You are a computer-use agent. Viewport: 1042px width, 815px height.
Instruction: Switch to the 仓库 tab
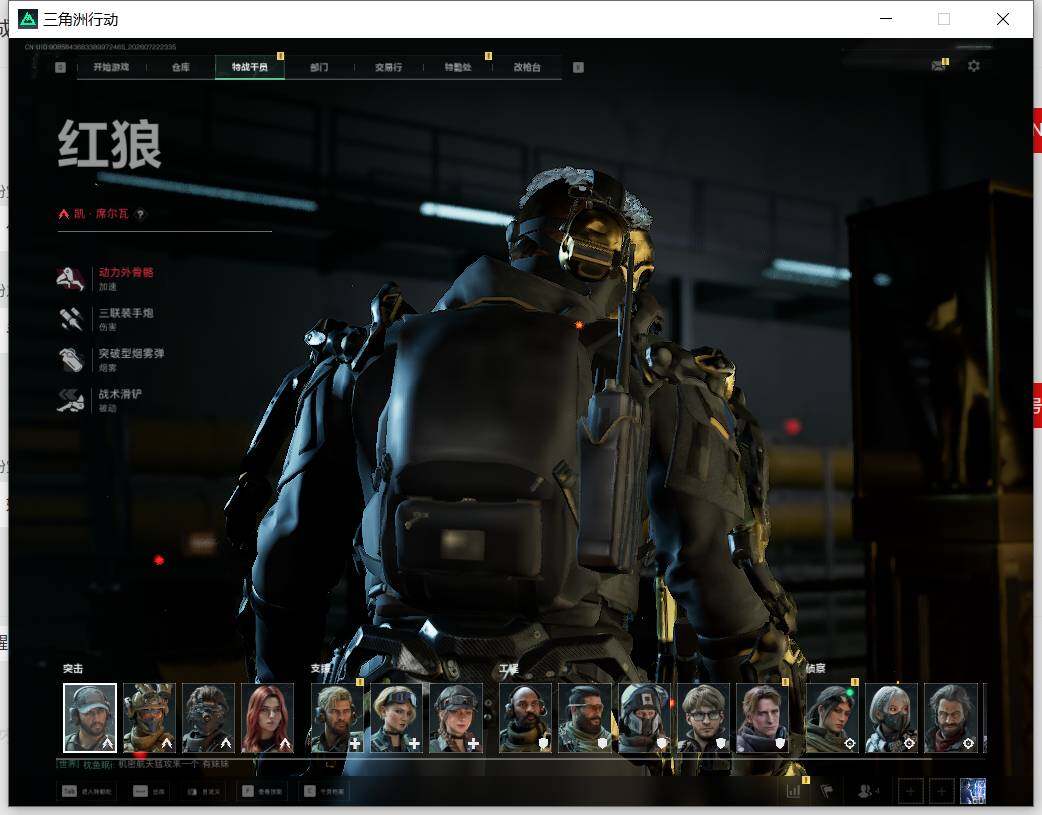tap(181, 67)
